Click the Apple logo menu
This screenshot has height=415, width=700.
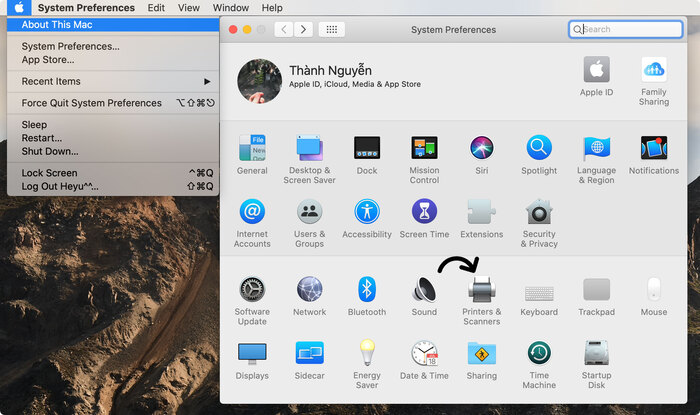click(19, 8)
